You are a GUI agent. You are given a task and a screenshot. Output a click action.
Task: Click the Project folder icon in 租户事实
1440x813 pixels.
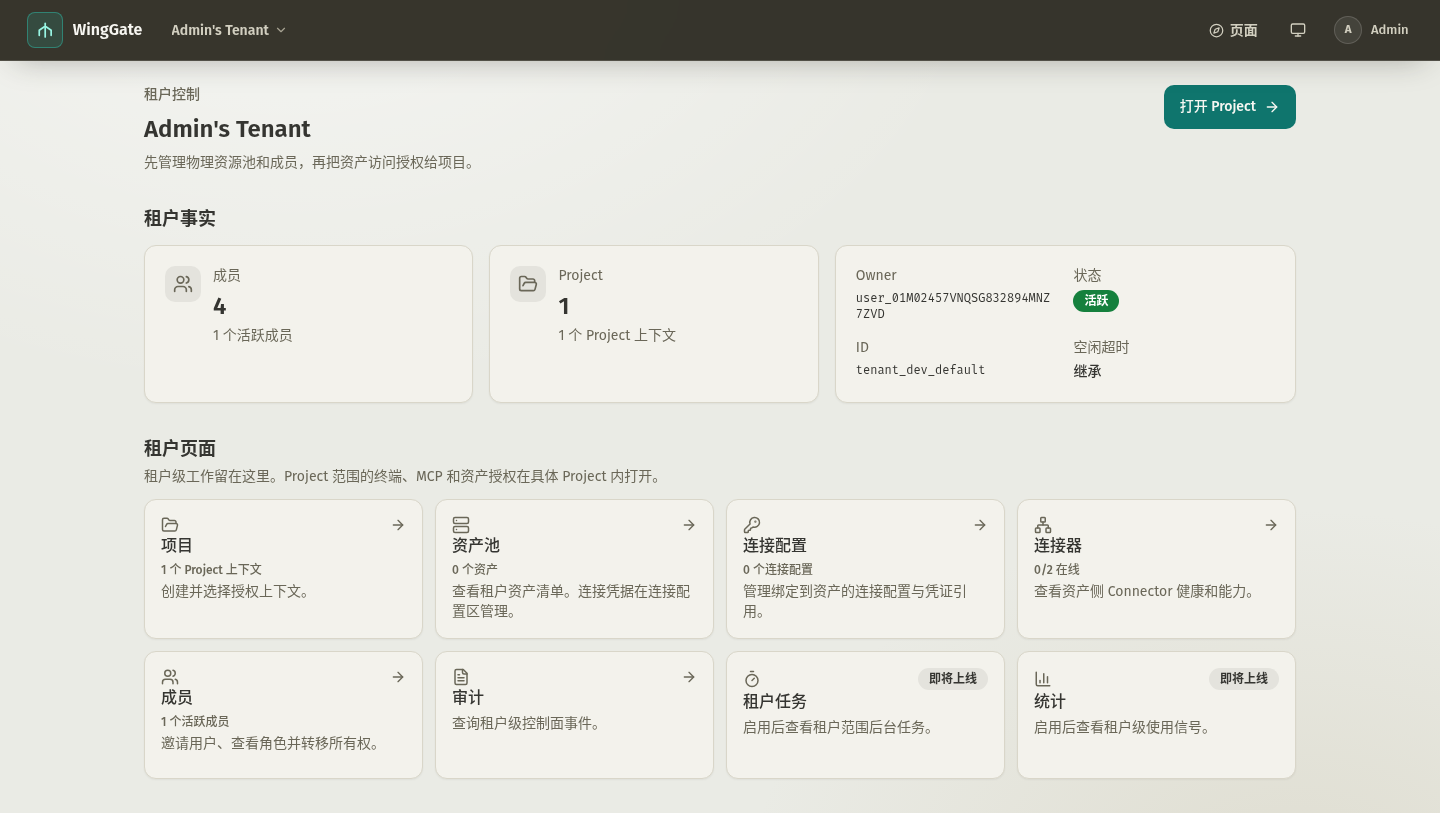(528, 284)
